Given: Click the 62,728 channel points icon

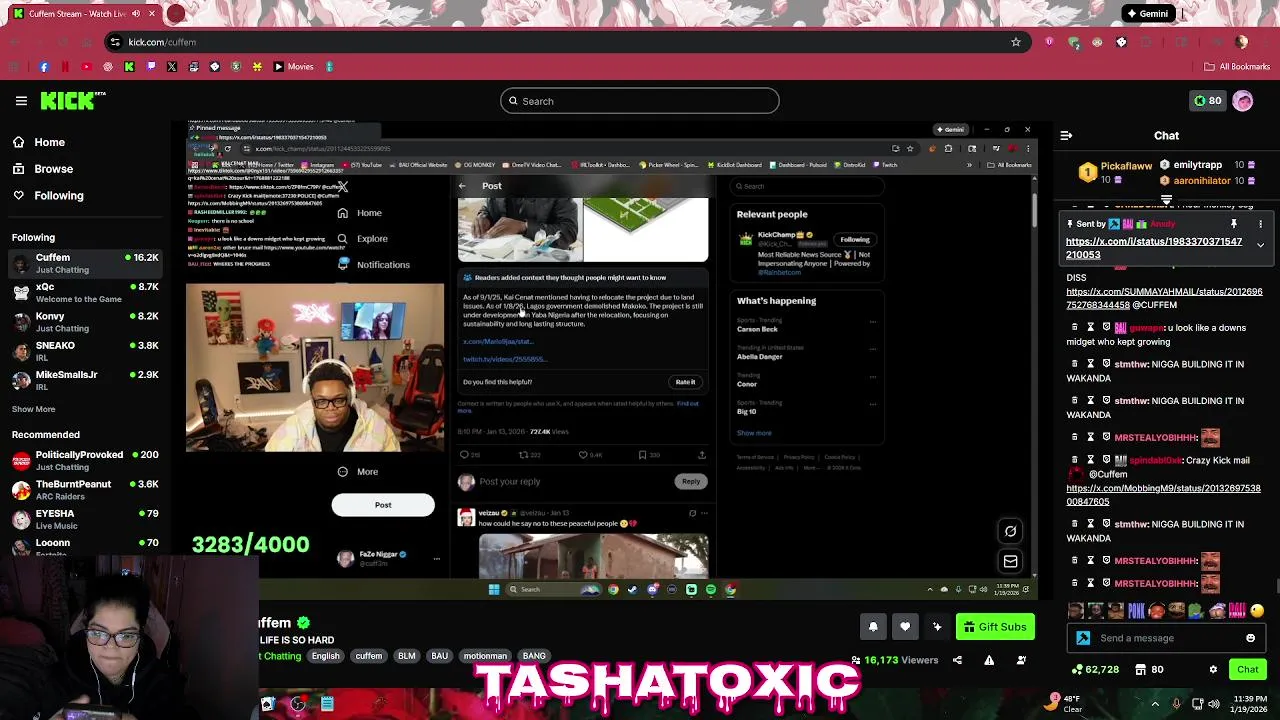Looking at the screenshot, I should pyautogui.click(x=1077, y=669).
